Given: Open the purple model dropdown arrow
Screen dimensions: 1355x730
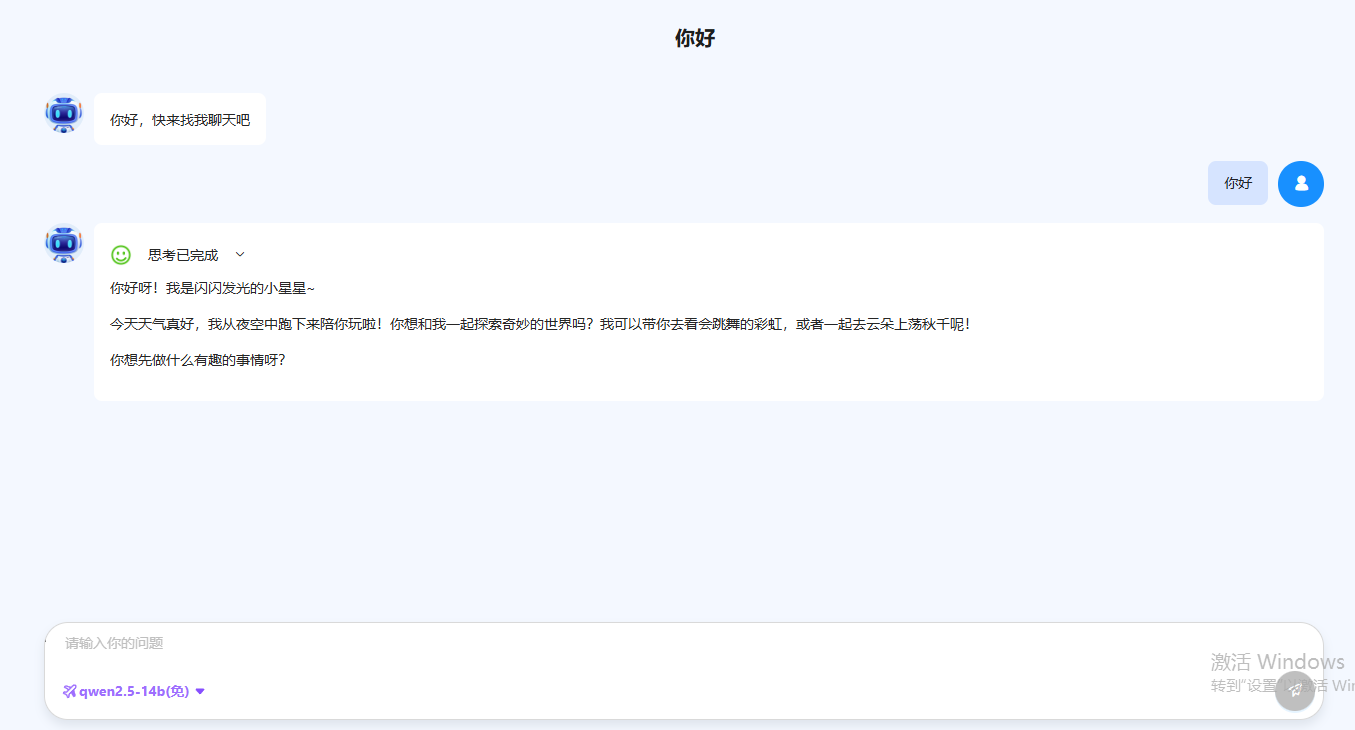Looking at the screenshot, I should tap(200, 691).
